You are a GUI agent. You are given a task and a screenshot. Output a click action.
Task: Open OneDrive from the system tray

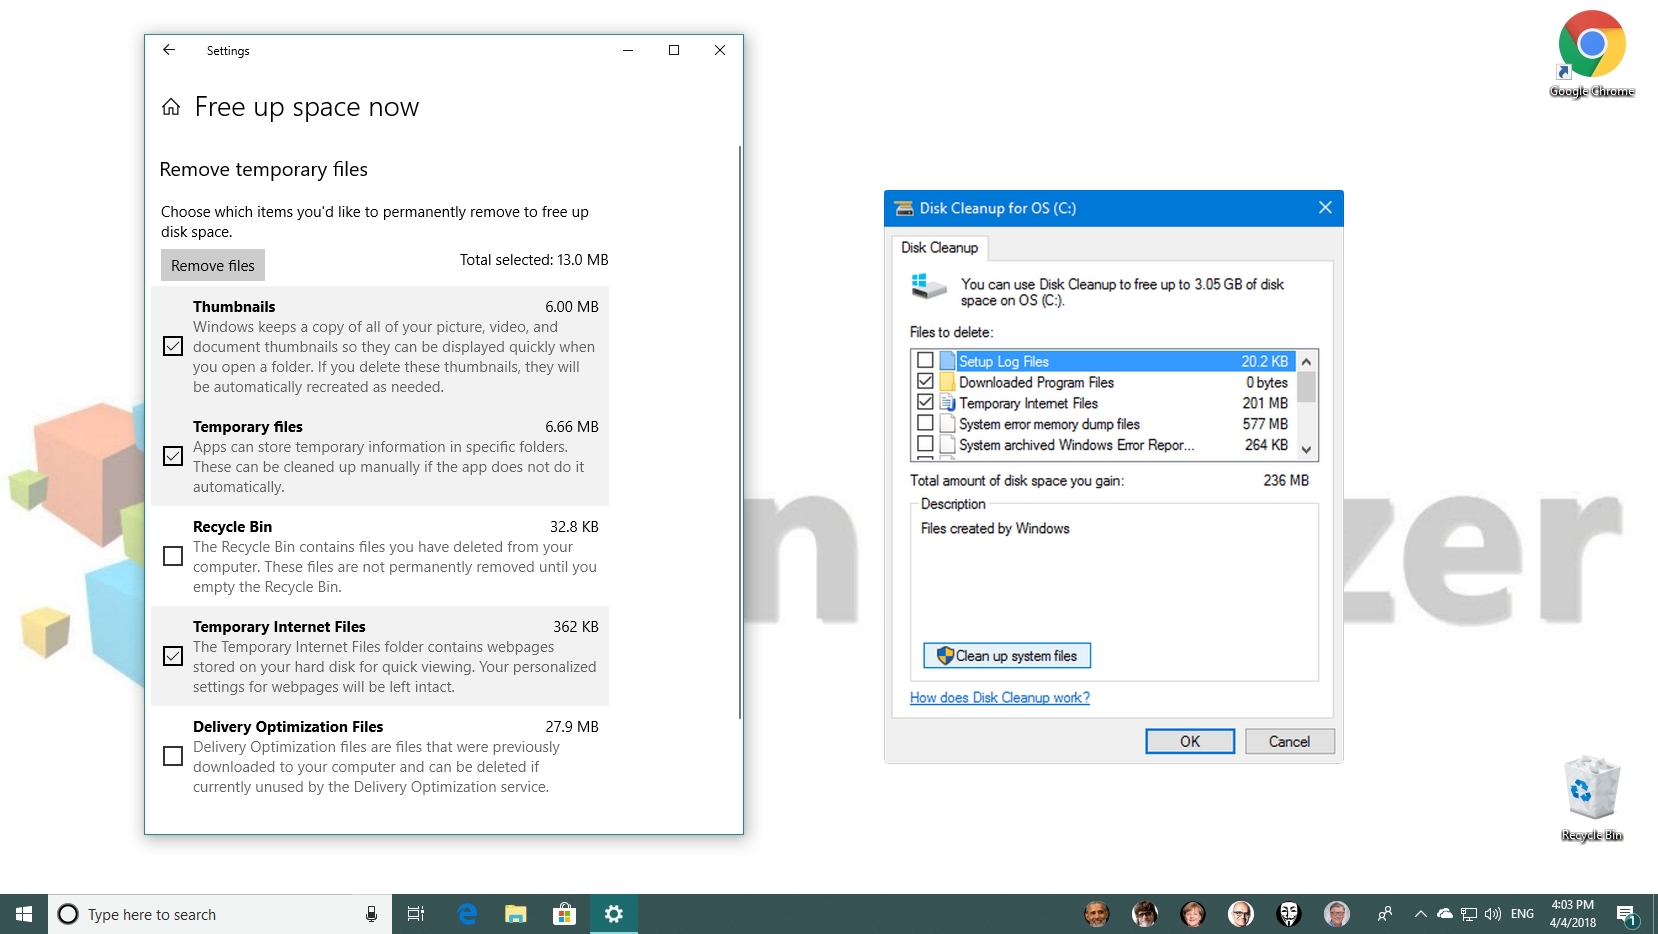(1445, 914)
